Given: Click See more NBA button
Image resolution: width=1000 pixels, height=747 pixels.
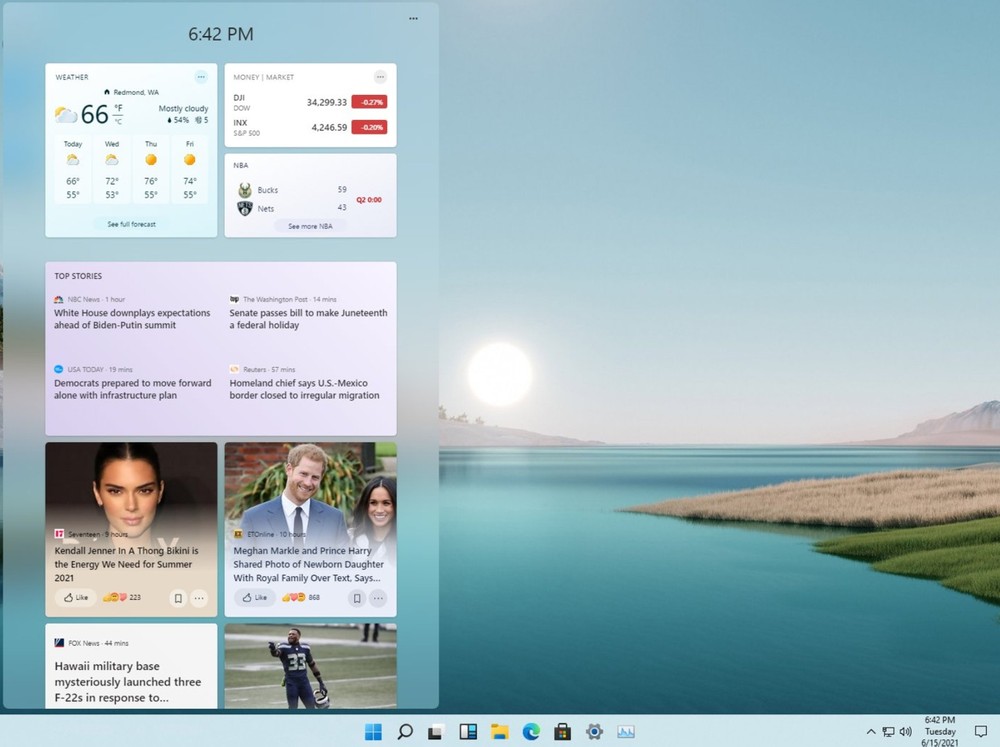Looking at the screenshot, I should (x=310, y=227).
